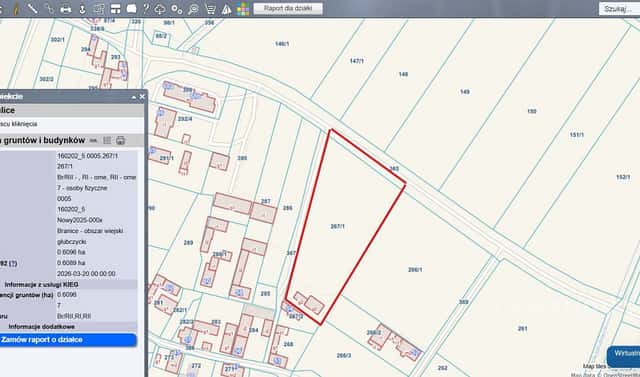Print the land registry panel via printer icon

point(120,141)
